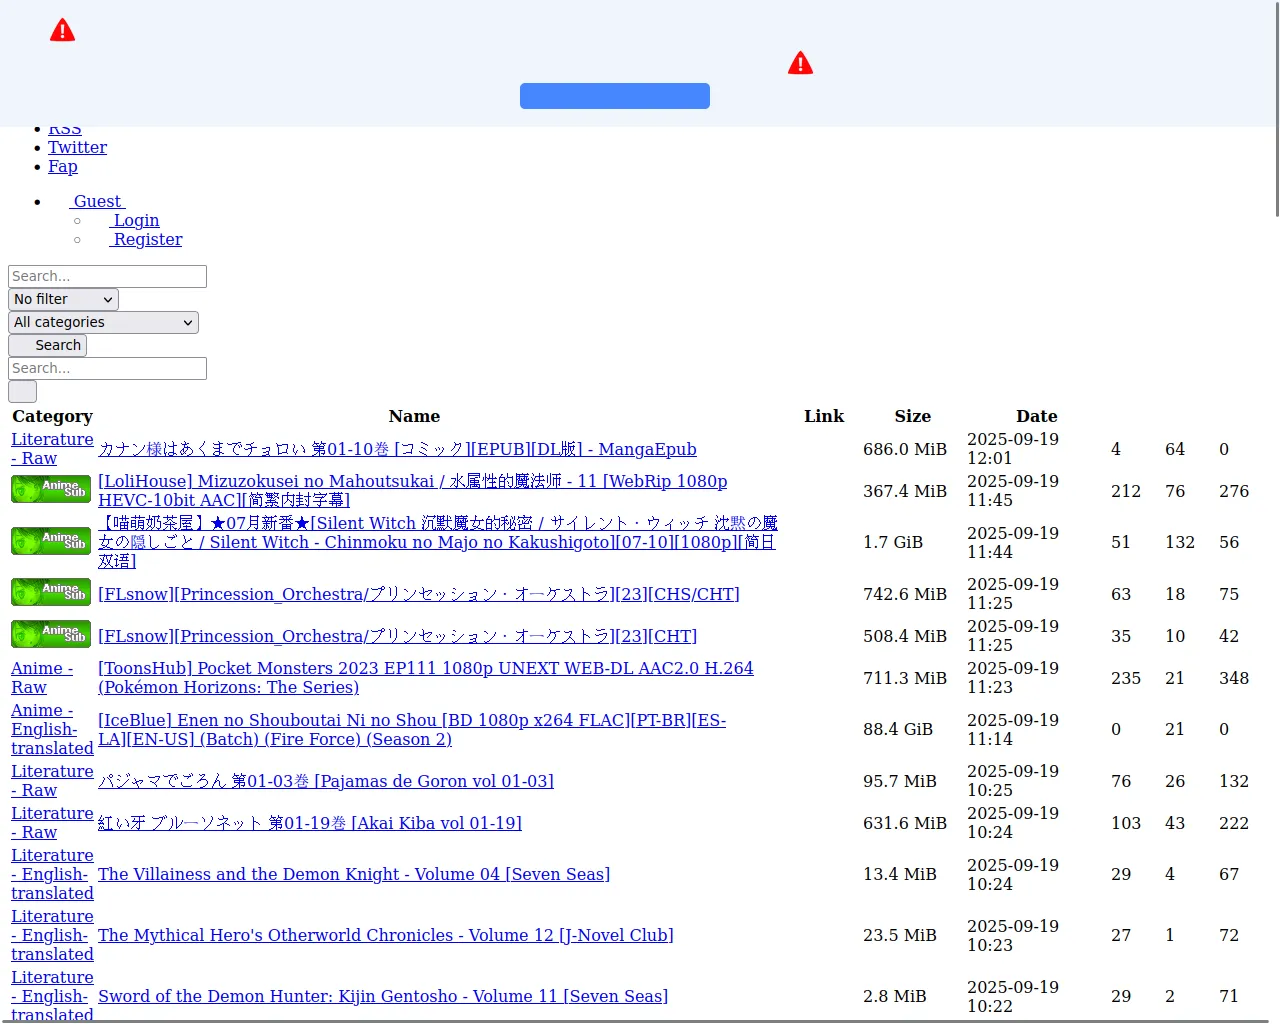Select Login under Guest menu
The height and width of the screenshot is (1024, 1280).
click(135, 221)
